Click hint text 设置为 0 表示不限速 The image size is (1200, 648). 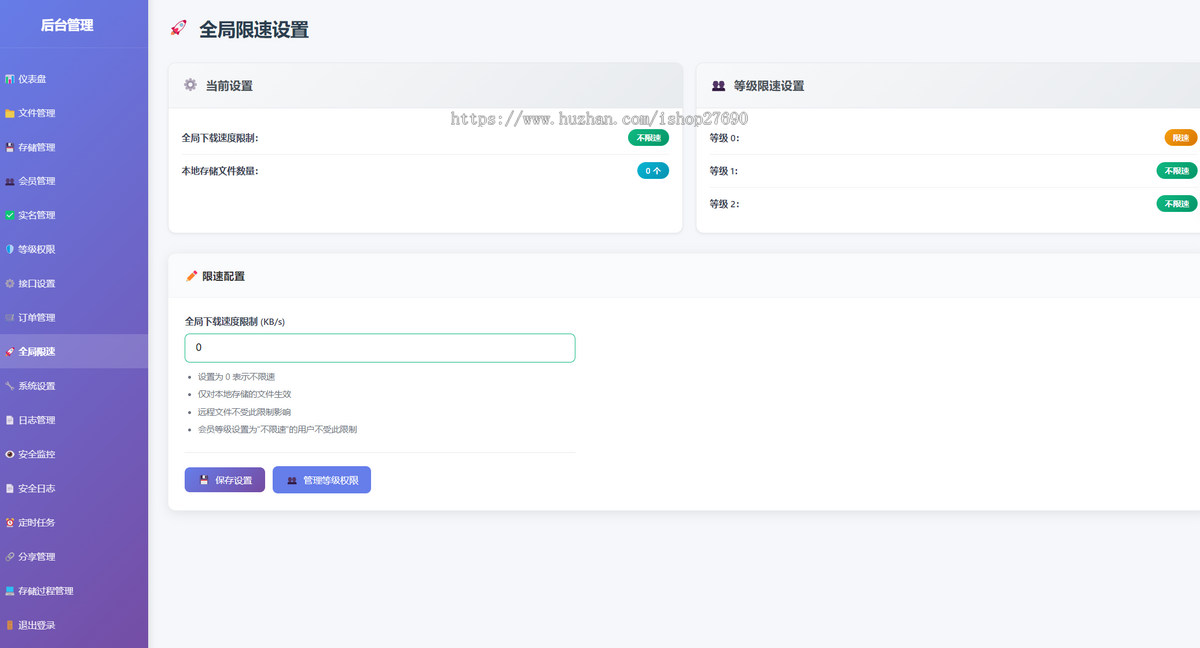[236, 377]
